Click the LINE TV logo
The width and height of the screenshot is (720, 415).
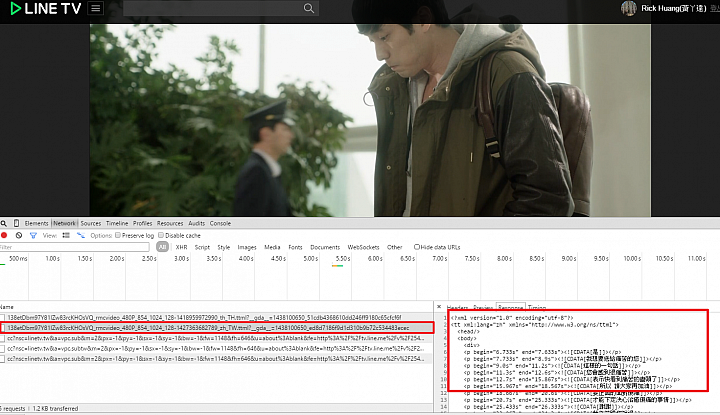(45, 8)
